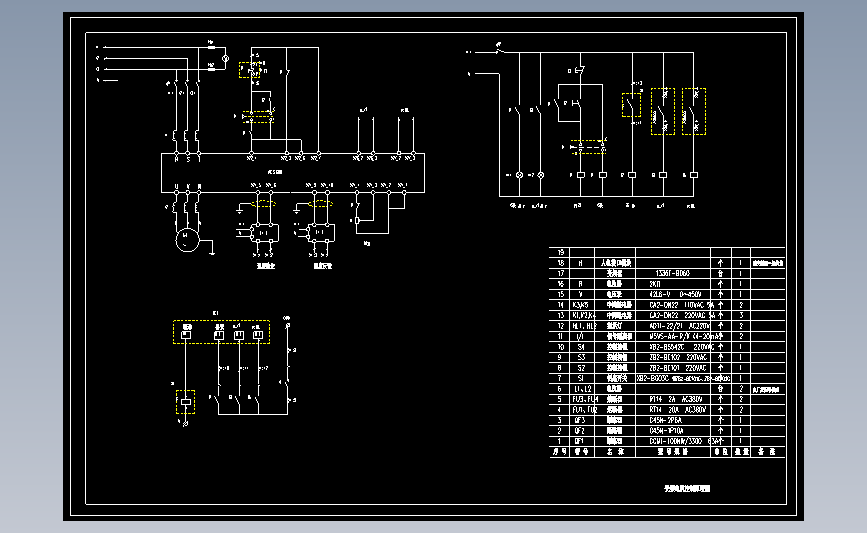Click the CA2-DN22 110VAC specification cell
This screenshot has width=867, height=533.
(x=672, y=305)
